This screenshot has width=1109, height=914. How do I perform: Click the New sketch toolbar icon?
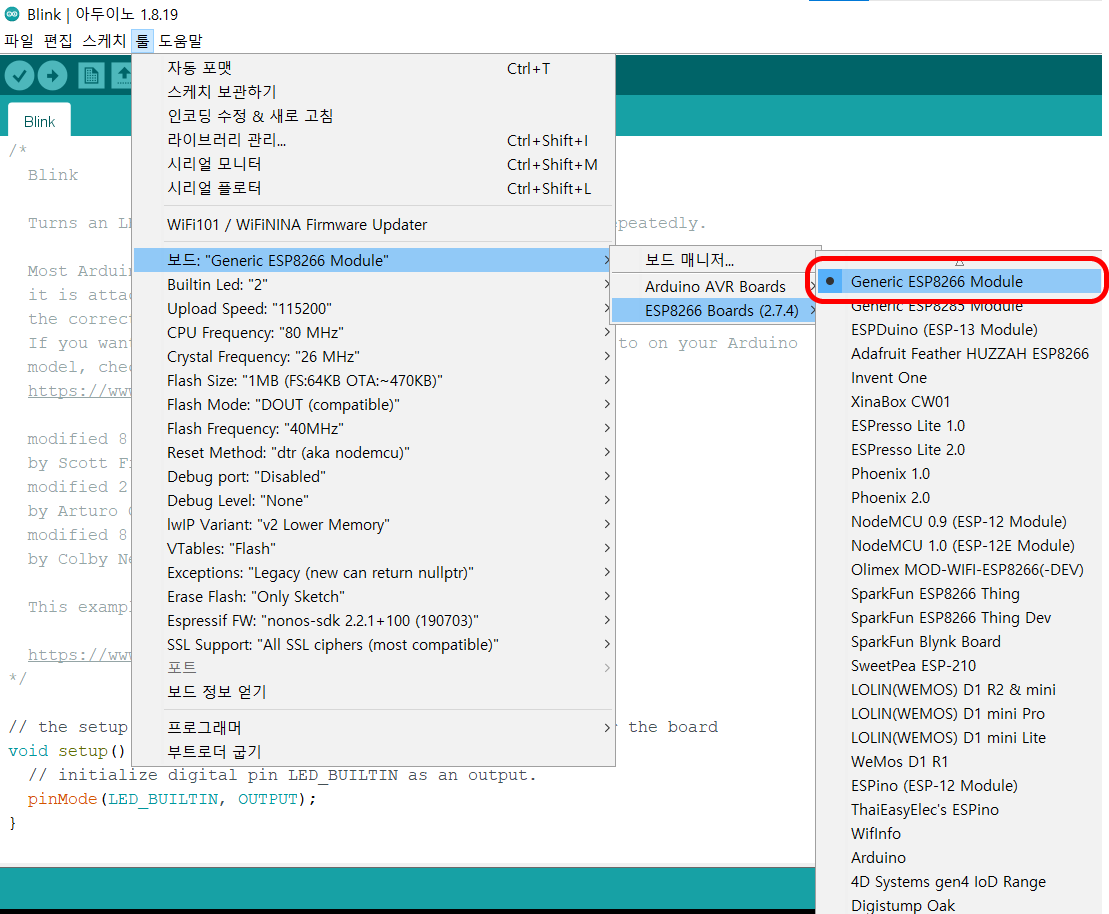[91, 76]
